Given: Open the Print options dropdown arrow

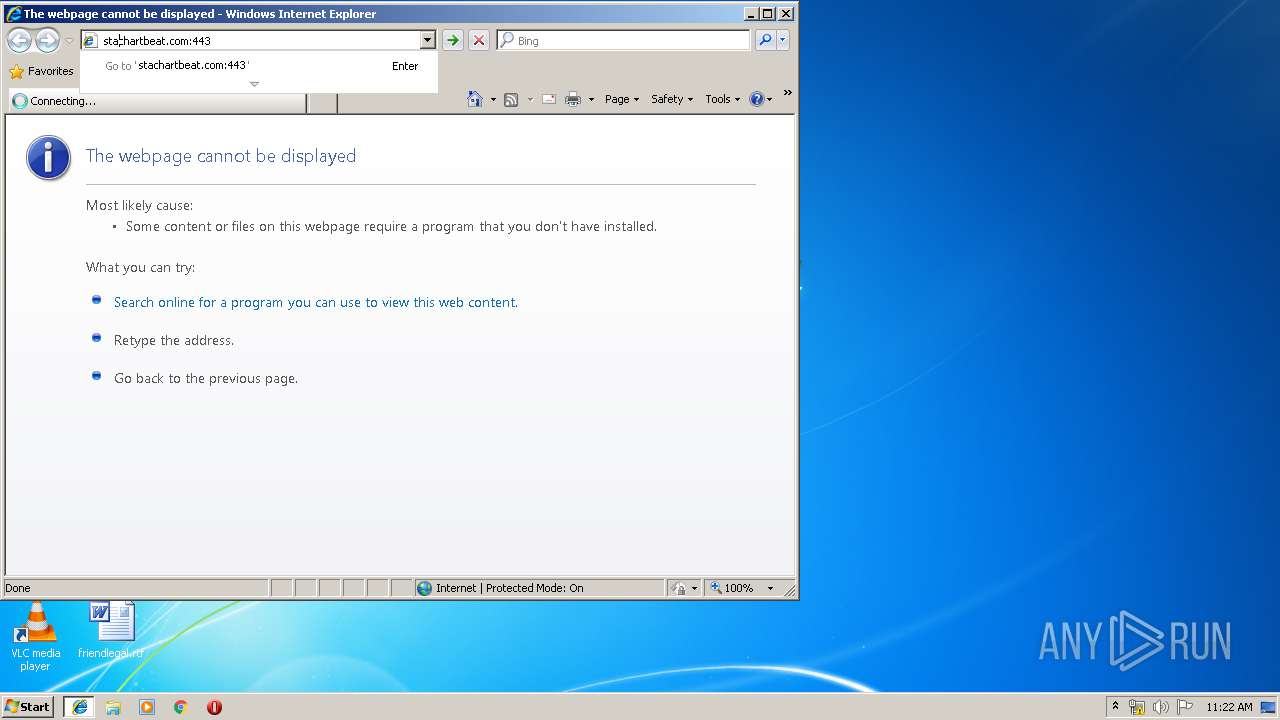Looking at the screenshot, I should pos(591,99).
